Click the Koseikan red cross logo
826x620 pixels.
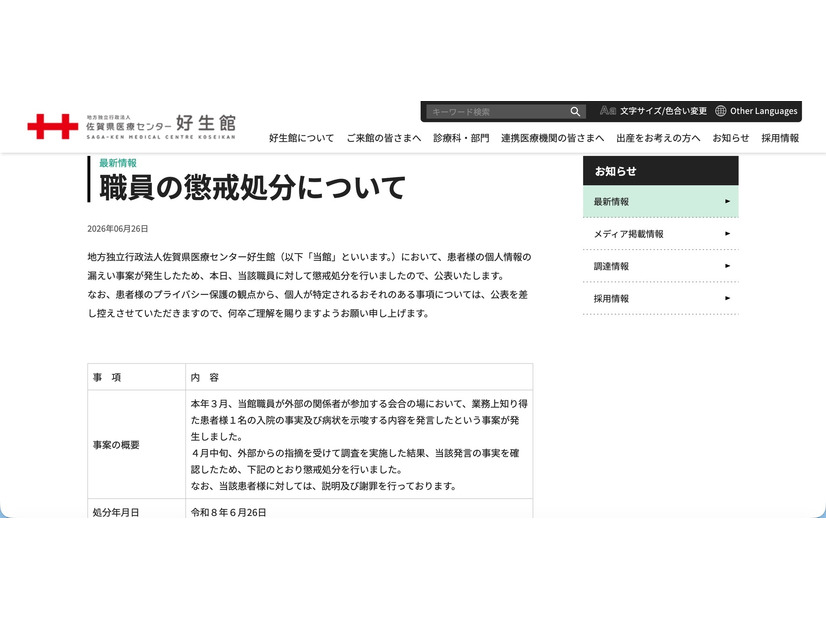pyautogui.click(x=53, y=126)
